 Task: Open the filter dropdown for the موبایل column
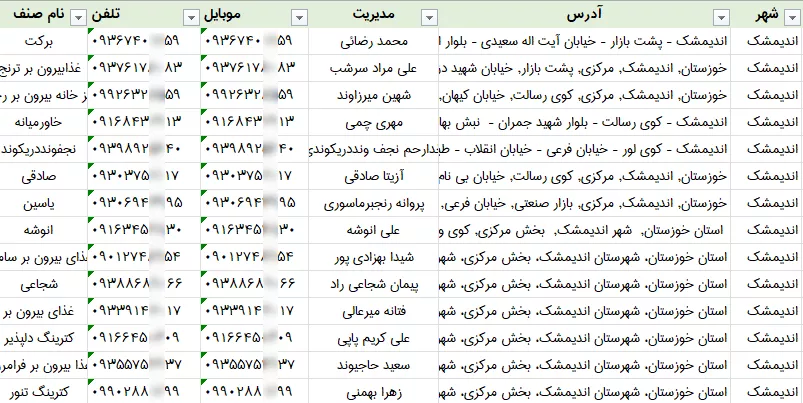(300, 18)
